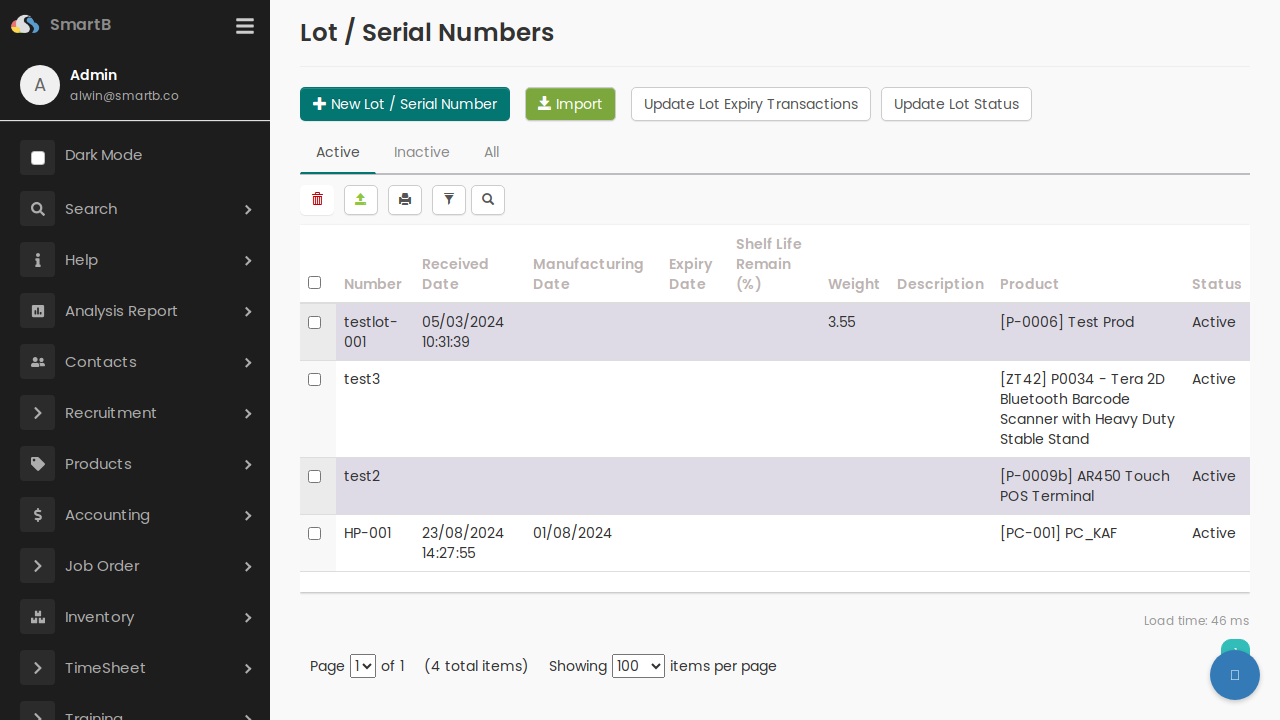Switch to the Inactive tab
This screenshot has height=720, width=1280.
click(421, 152)
